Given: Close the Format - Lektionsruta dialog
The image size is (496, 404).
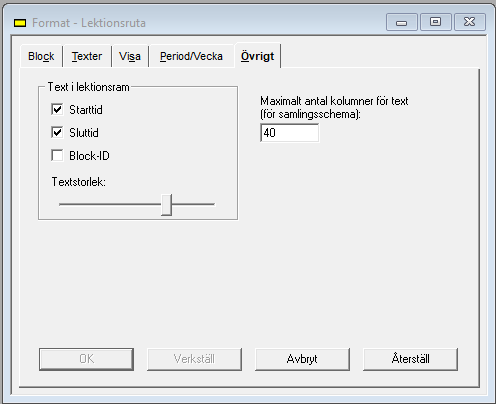Looking at the screenshot, I should [470, 22].
